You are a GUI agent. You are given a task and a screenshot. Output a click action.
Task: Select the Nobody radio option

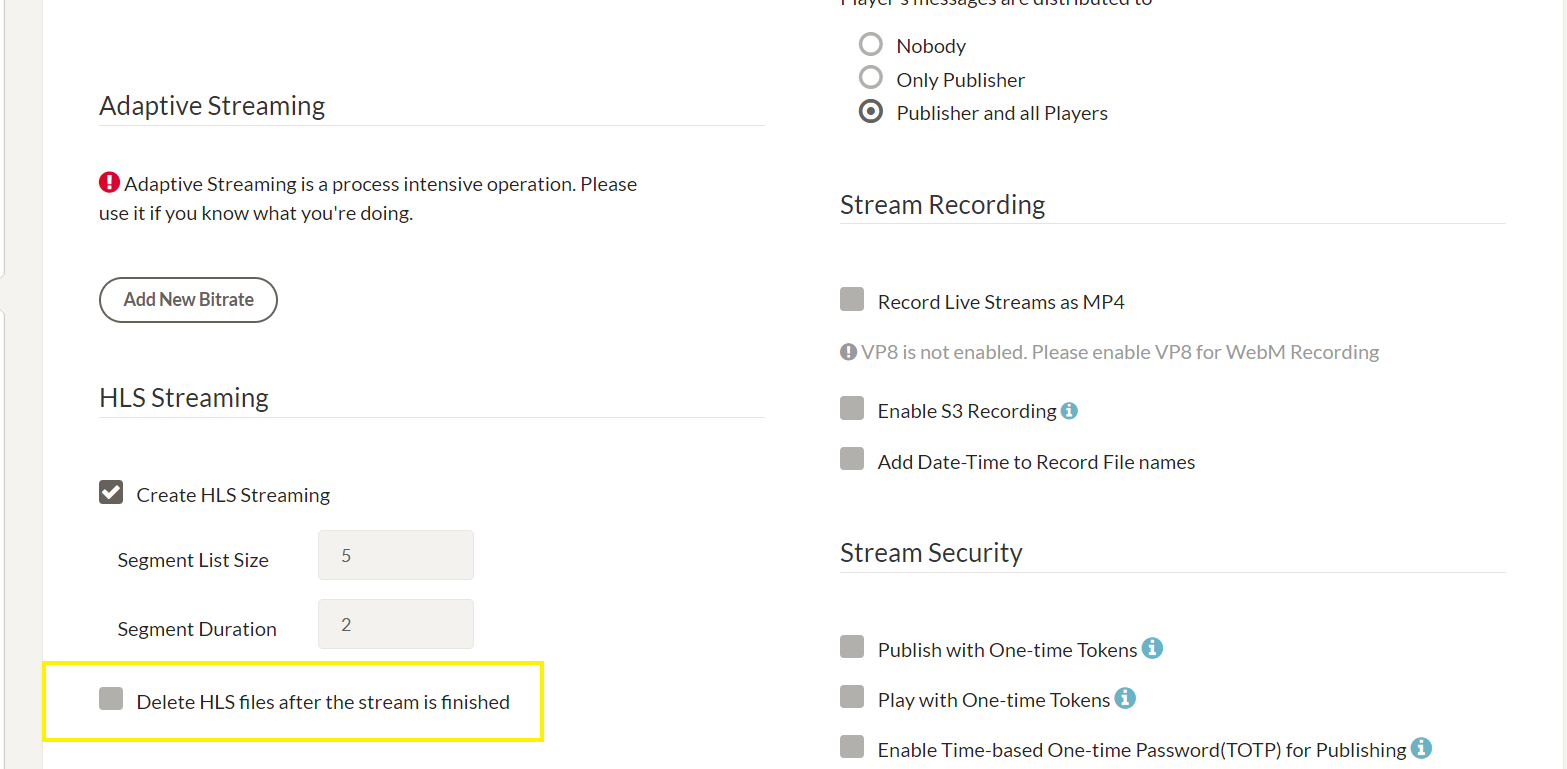click(871, 44)
